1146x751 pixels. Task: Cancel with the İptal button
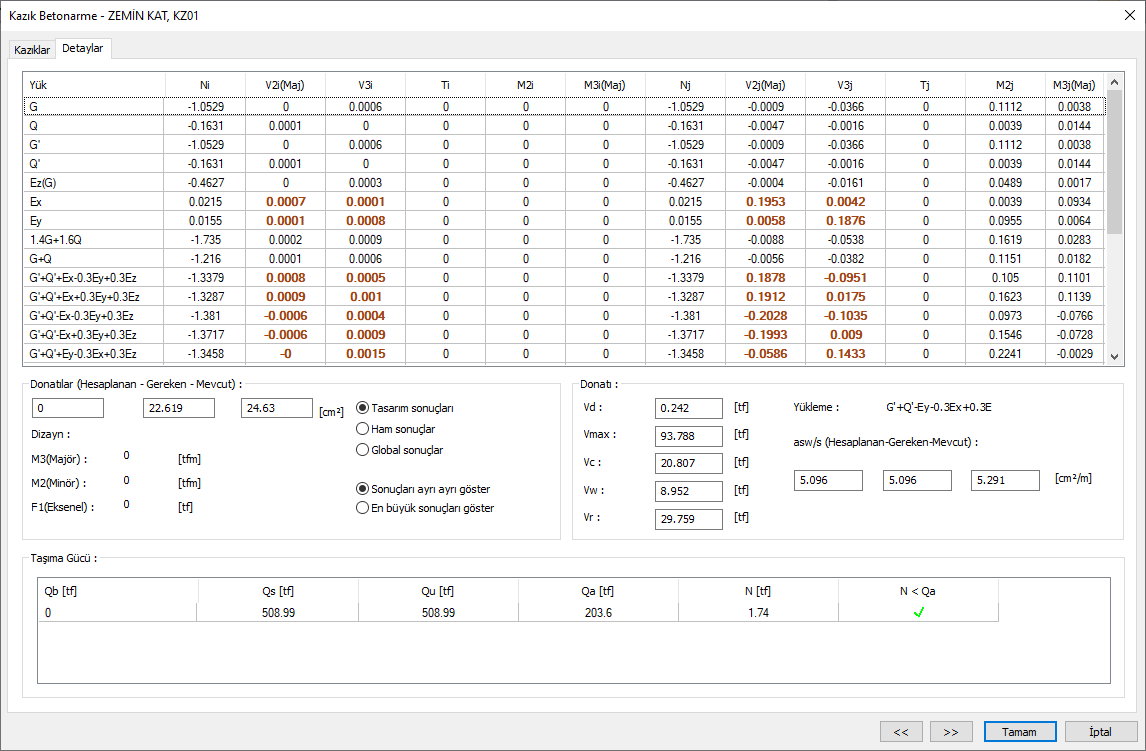pos(1101,732)
